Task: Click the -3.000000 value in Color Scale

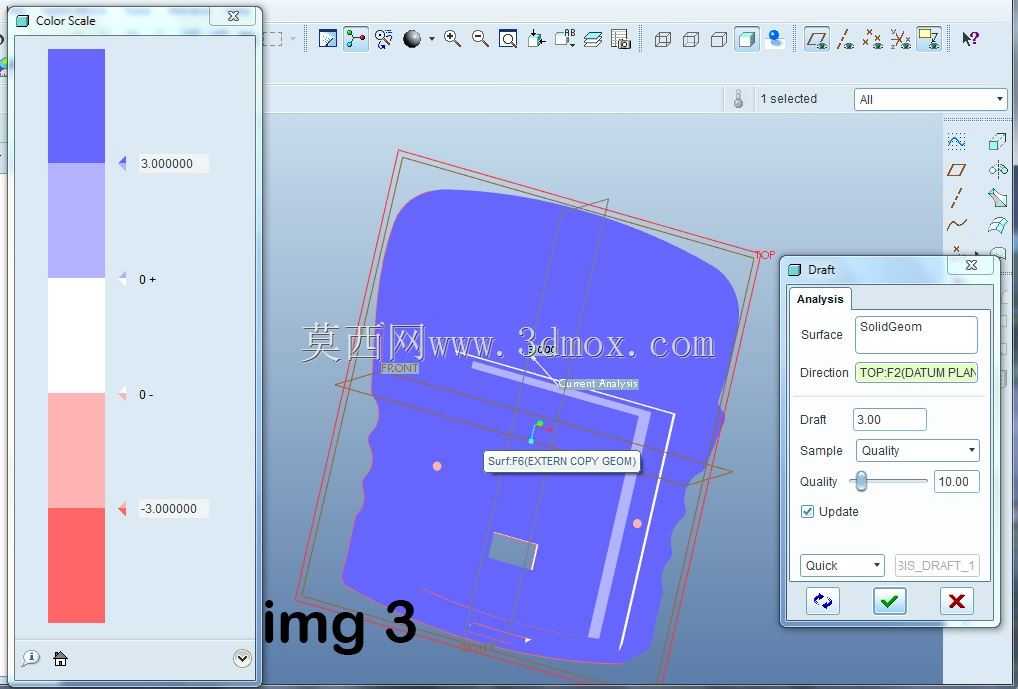Action: (173, 508)
